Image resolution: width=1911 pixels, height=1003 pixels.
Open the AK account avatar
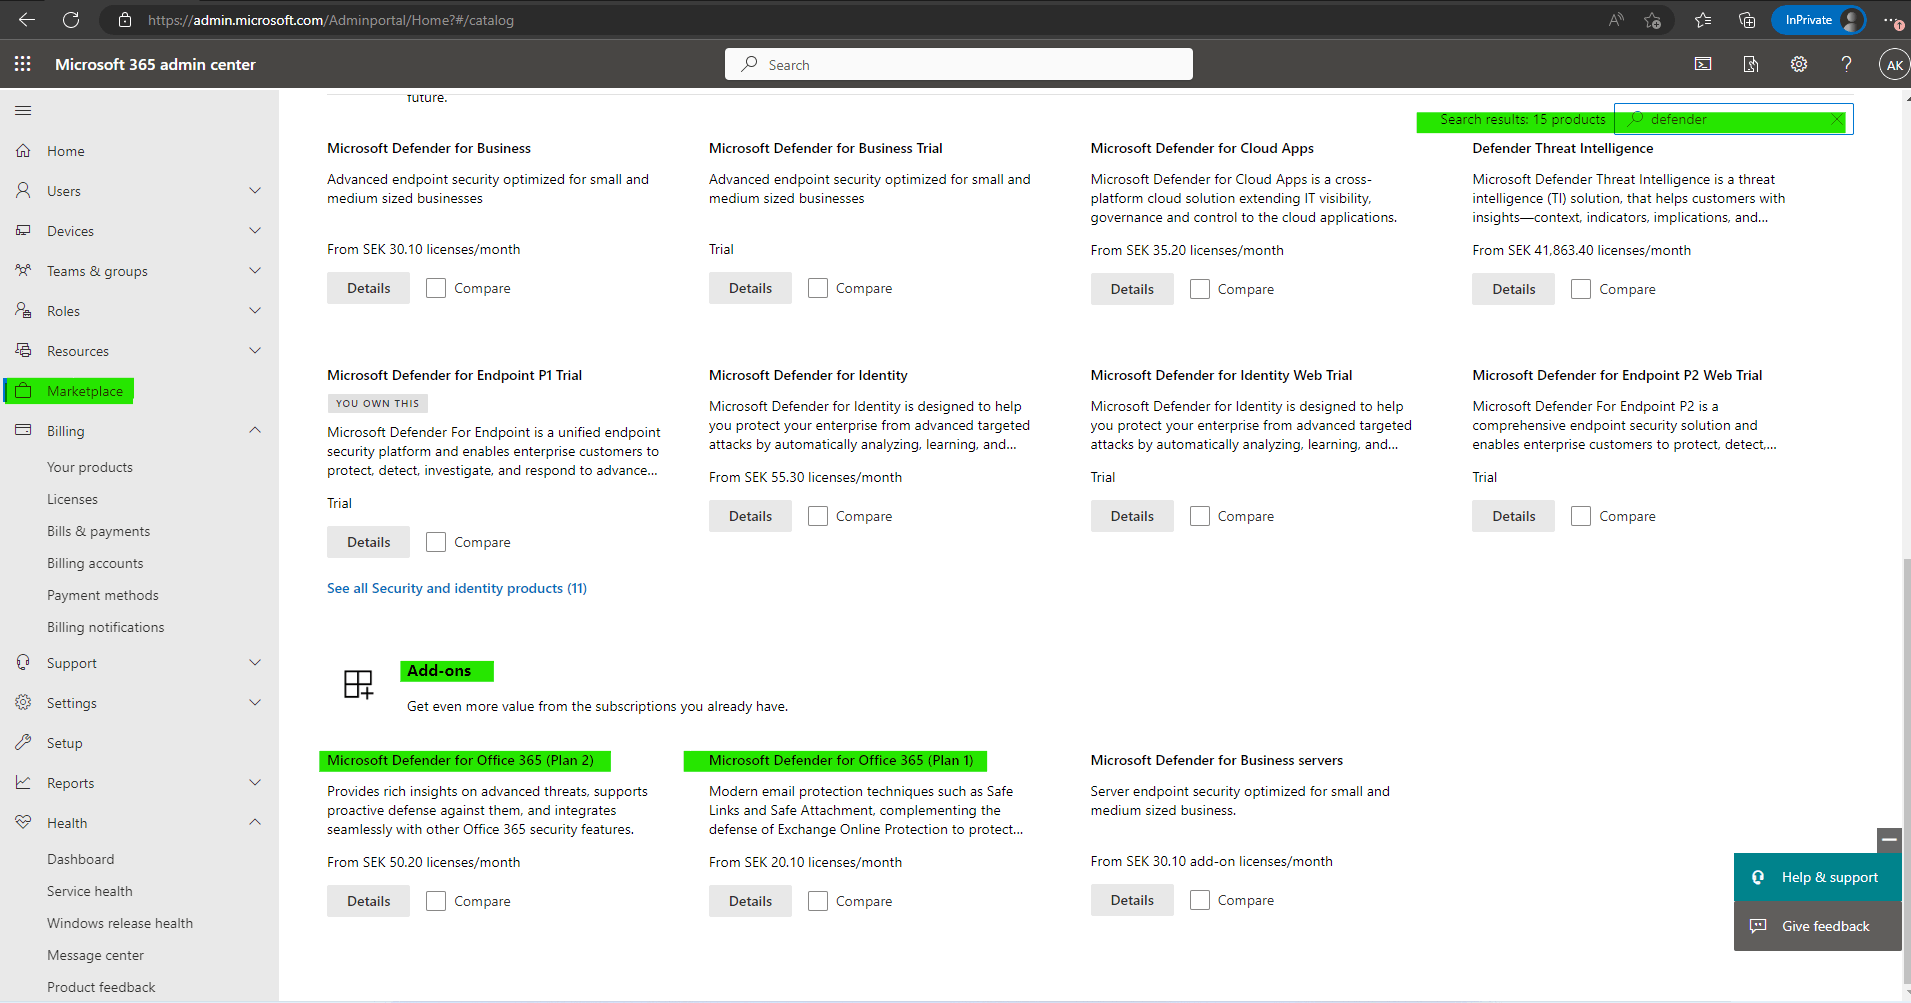[x=1894, y=64]
